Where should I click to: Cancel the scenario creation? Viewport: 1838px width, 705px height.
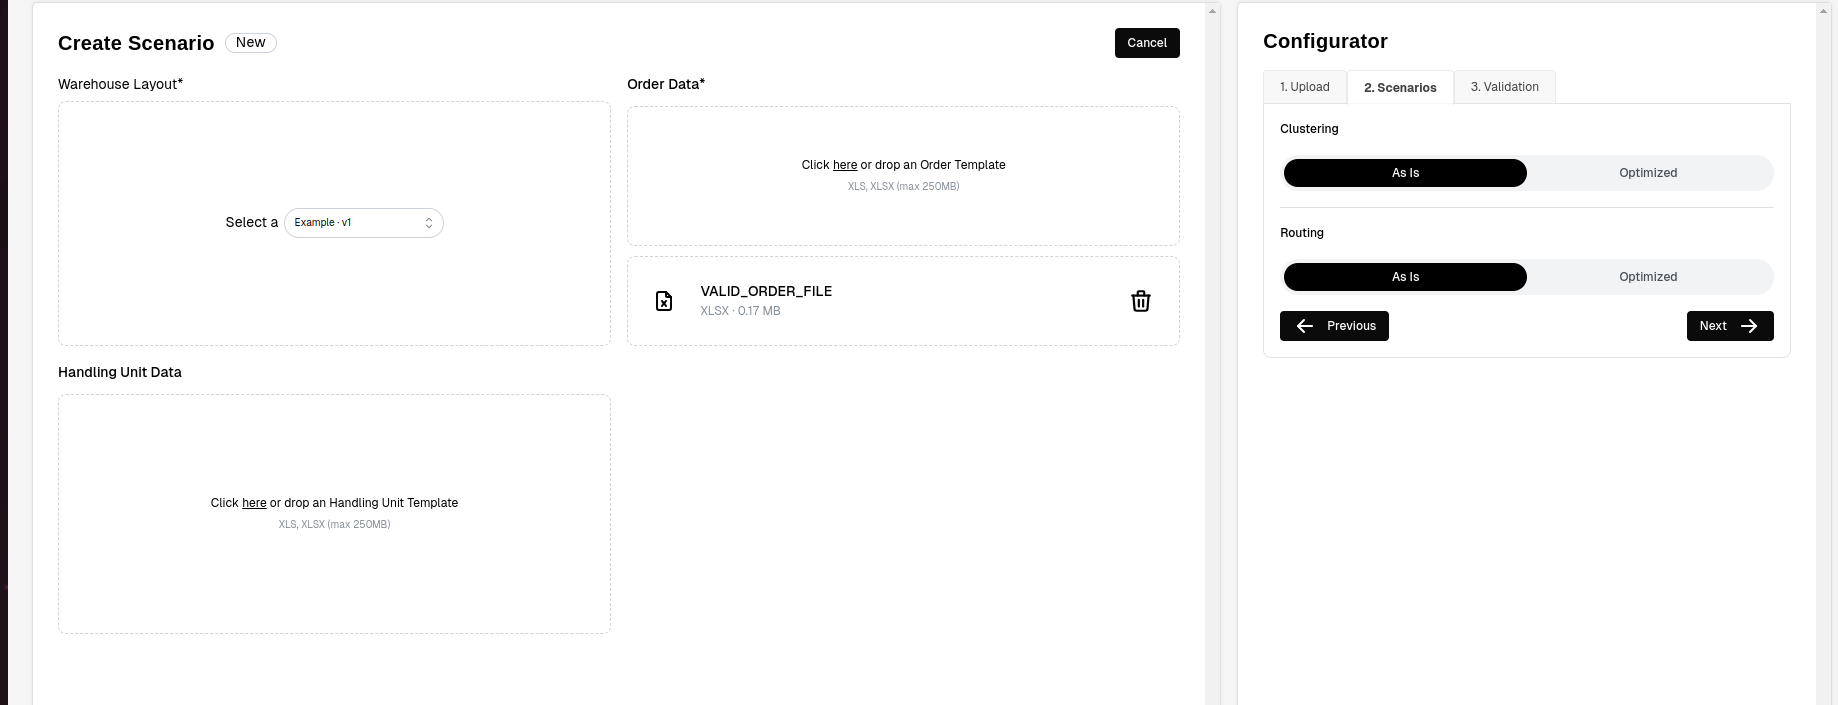(1147, 43)
